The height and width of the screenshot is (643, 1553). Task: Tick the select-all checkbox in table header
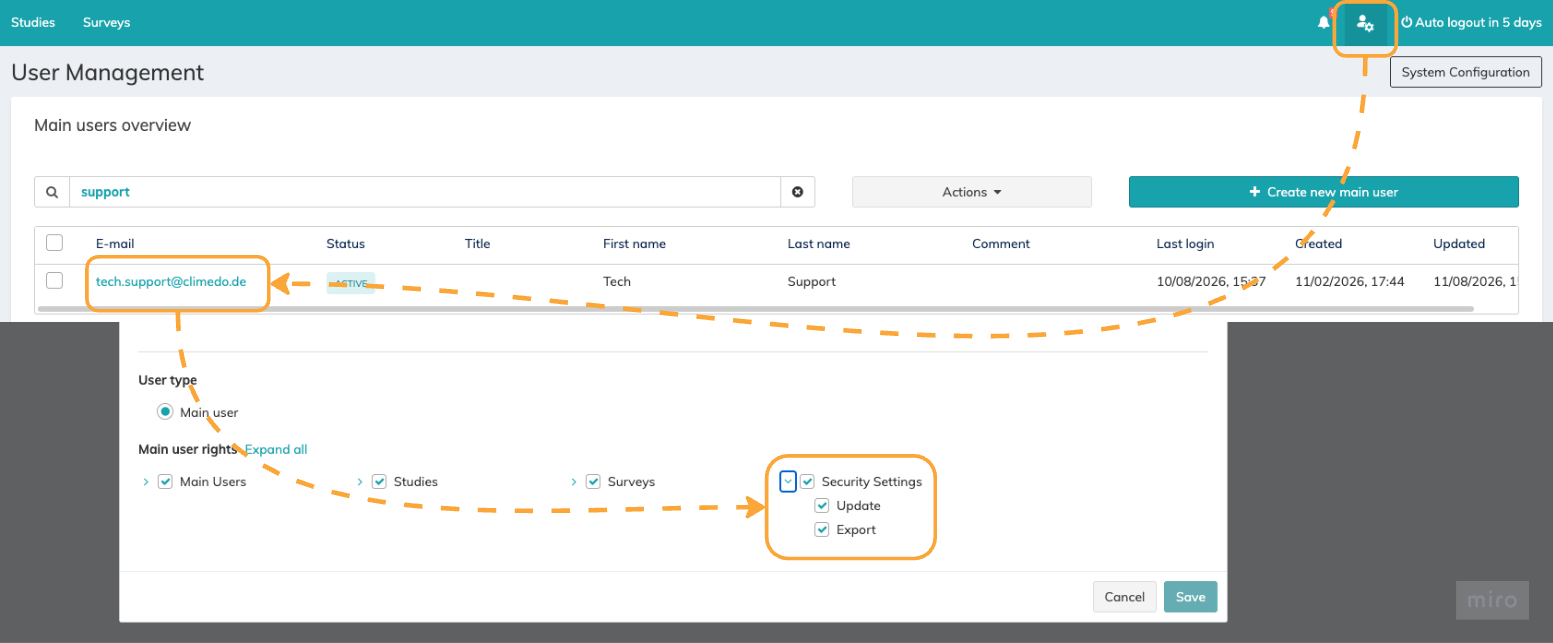click(x=55, y=243)
